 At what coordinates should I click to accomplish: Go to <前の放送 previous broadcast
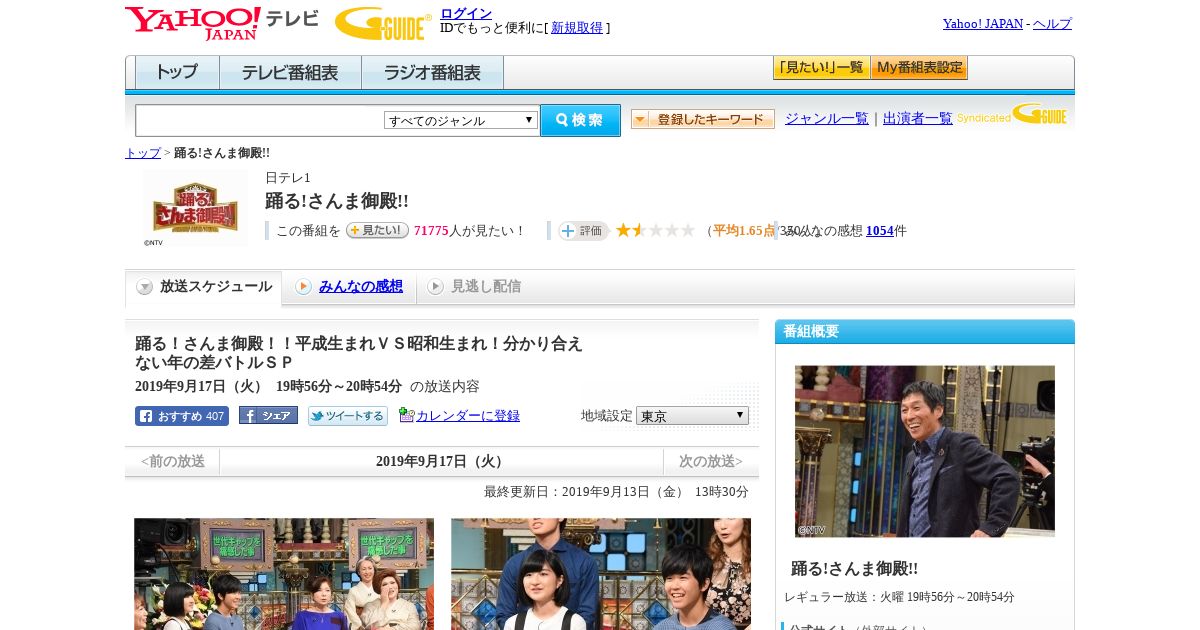pos(173,461)
